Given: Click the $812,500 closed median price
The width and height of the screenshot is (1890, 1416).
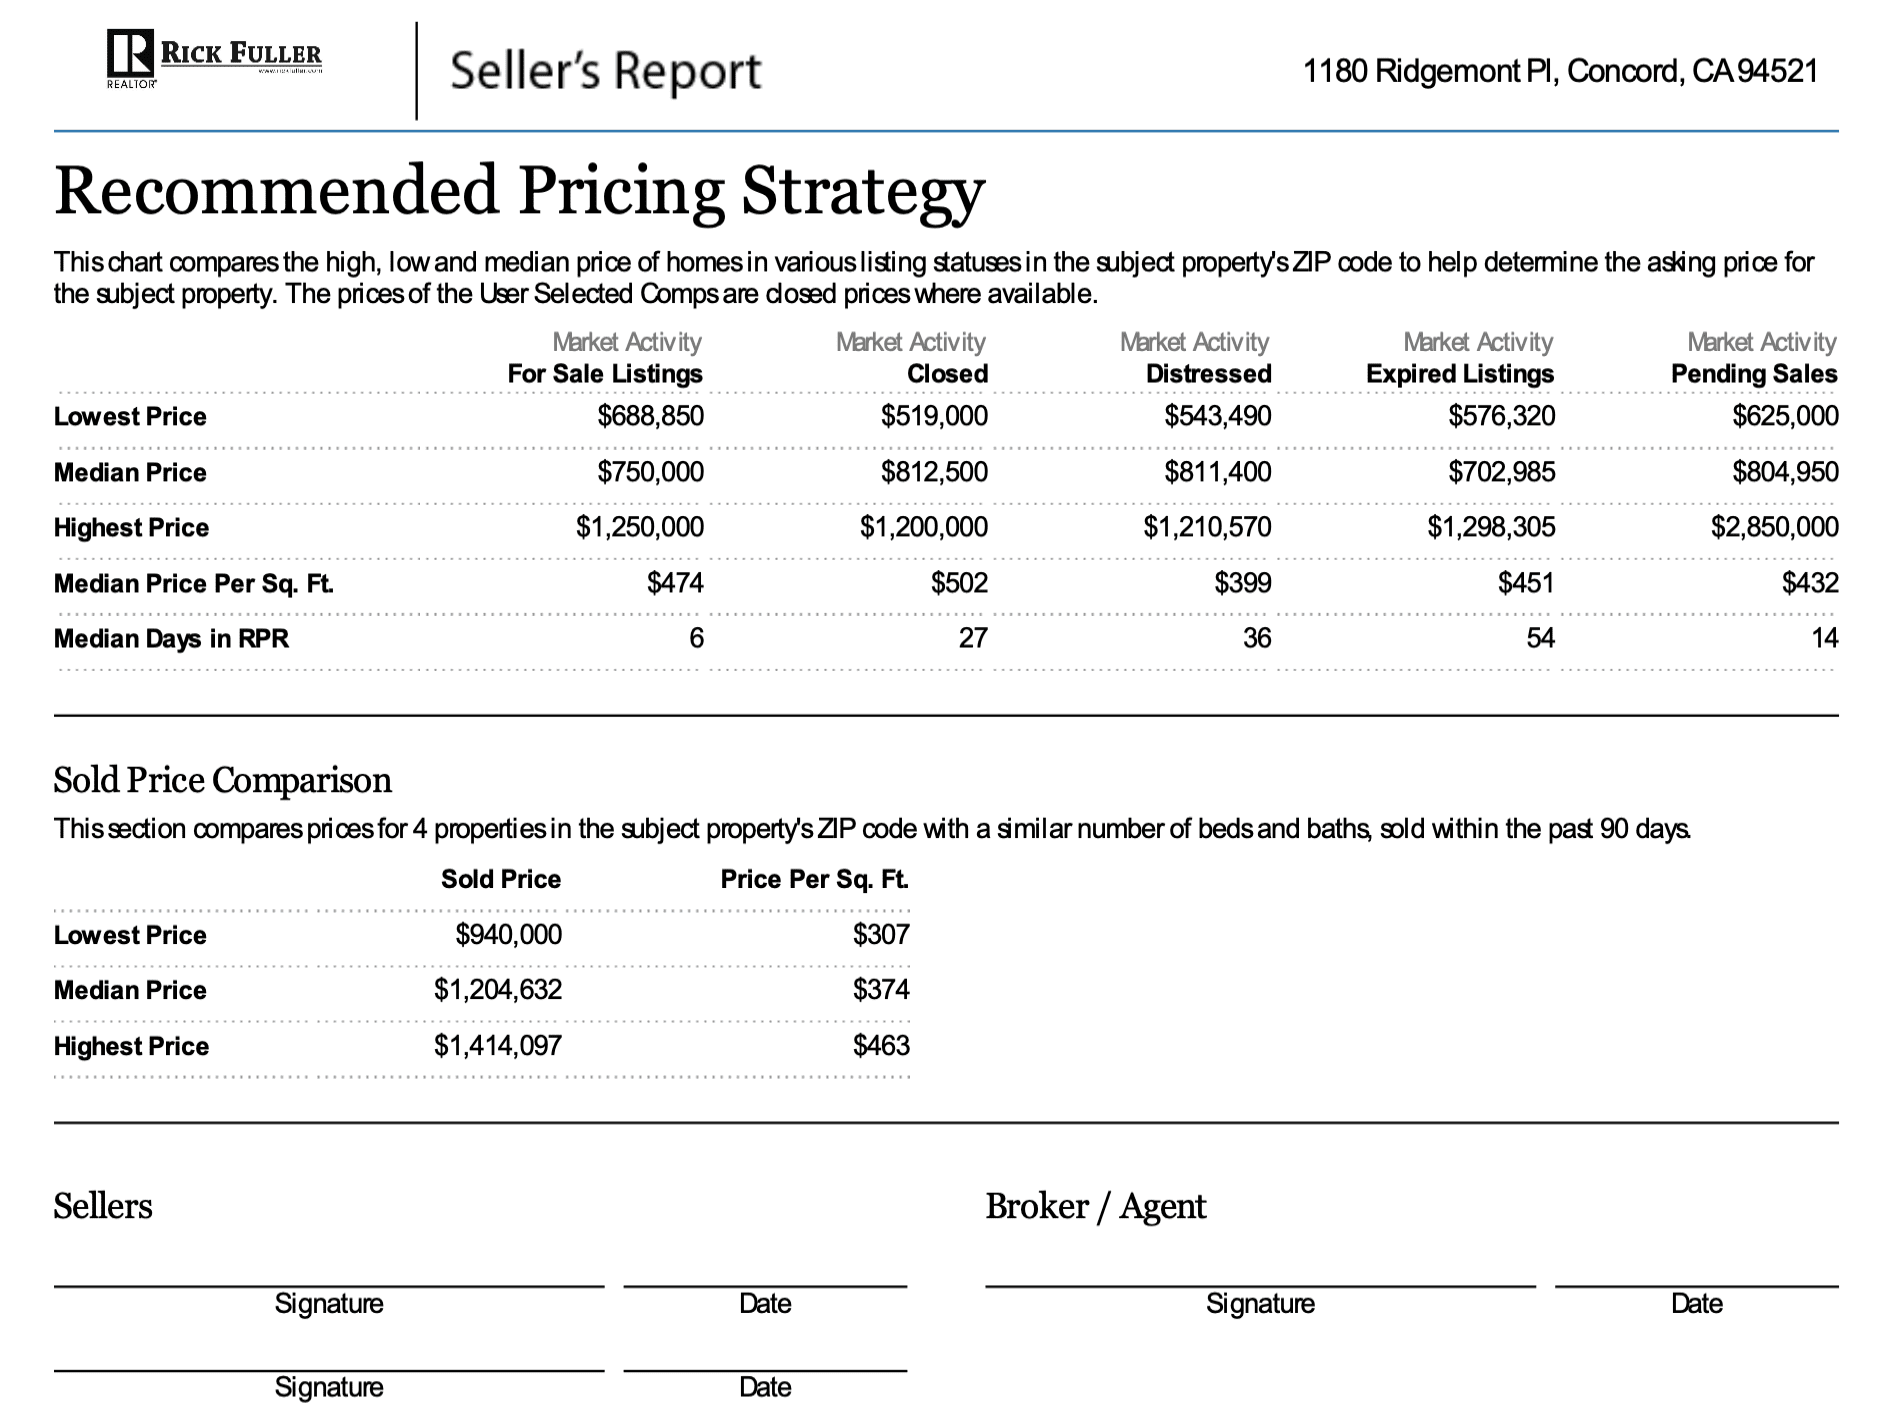Looking at the screenshot, I should (934, 472).
